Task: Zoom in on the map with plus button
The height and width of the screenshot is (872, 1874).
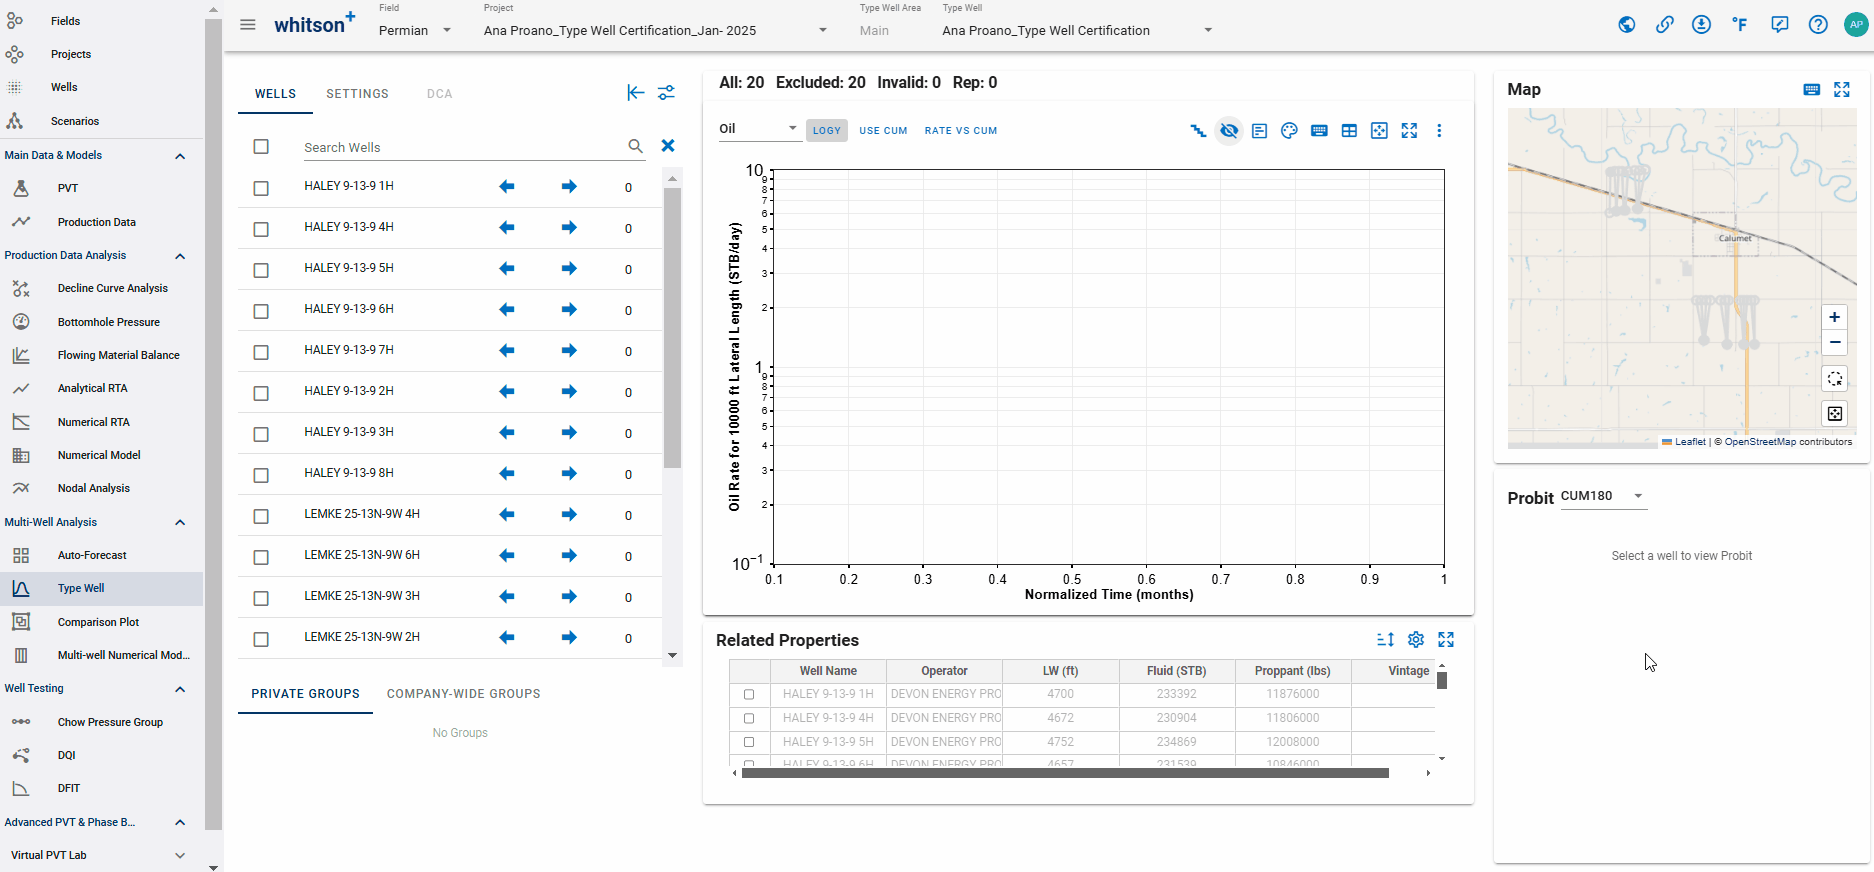Action: [1834, 317]
